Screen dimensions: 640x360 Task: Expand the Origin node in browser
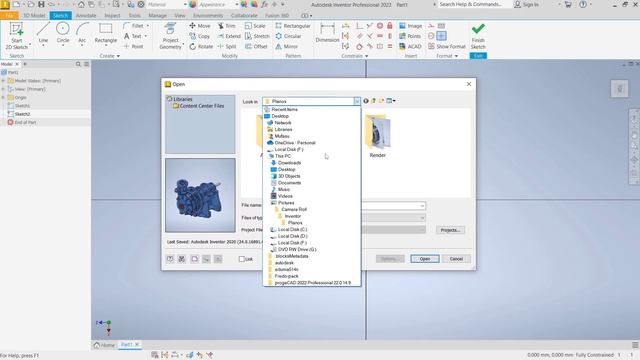pyautogui.click(x=3, y=98)
